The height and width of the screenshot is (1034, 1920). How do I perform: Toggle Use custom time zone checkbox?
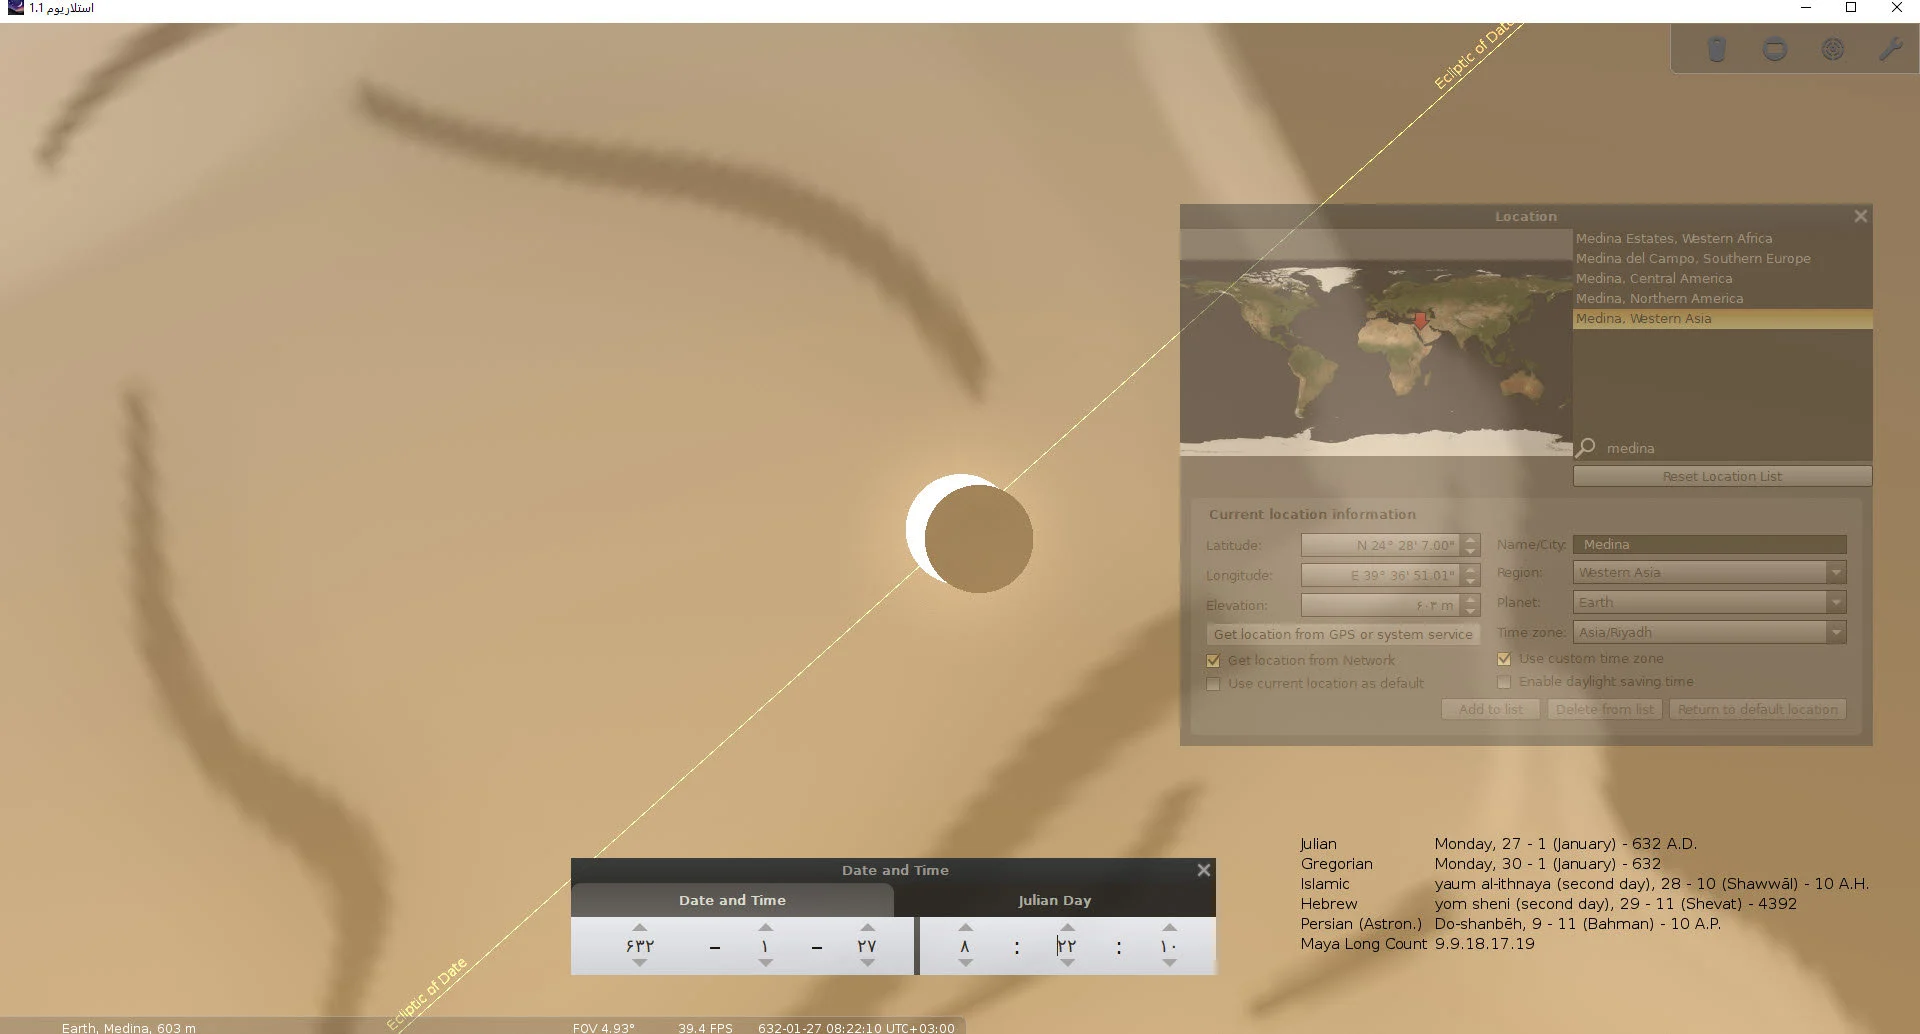coord(1503,659)
